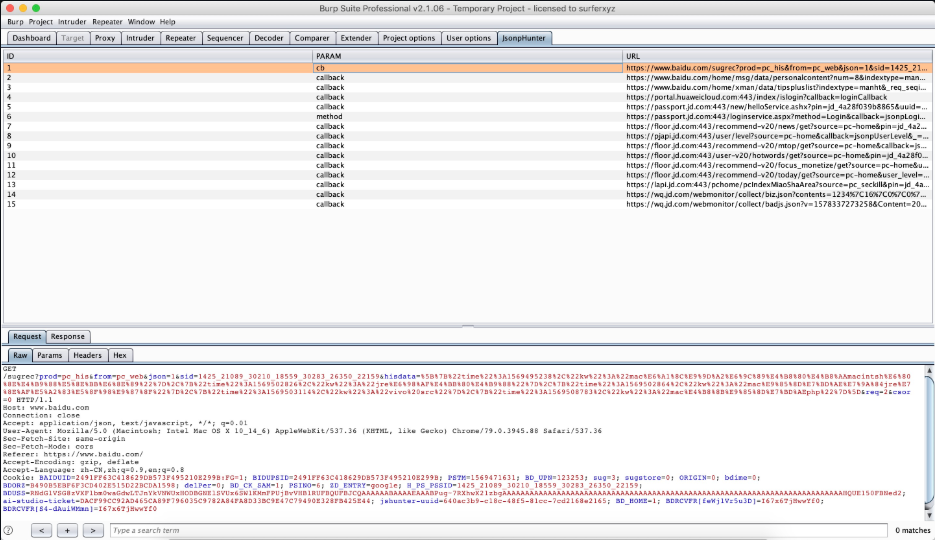Sort table by ID column header
This screenshot has width=935, height=540.
click(157, 56)
